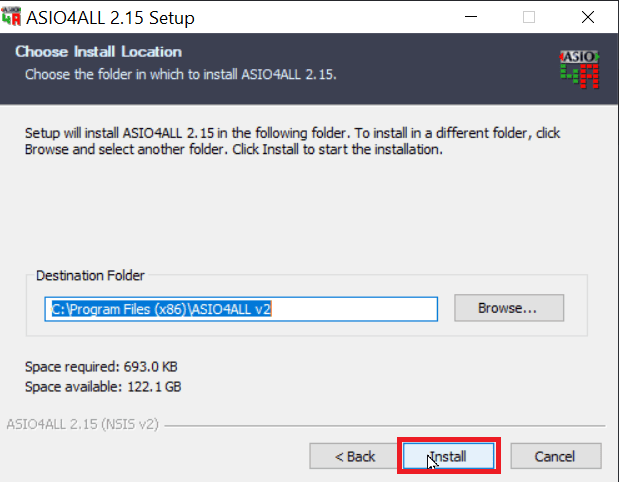The image size is (619, 482).
Task: Click the "Space available: 122.1 GB" text
Action: 103,386
